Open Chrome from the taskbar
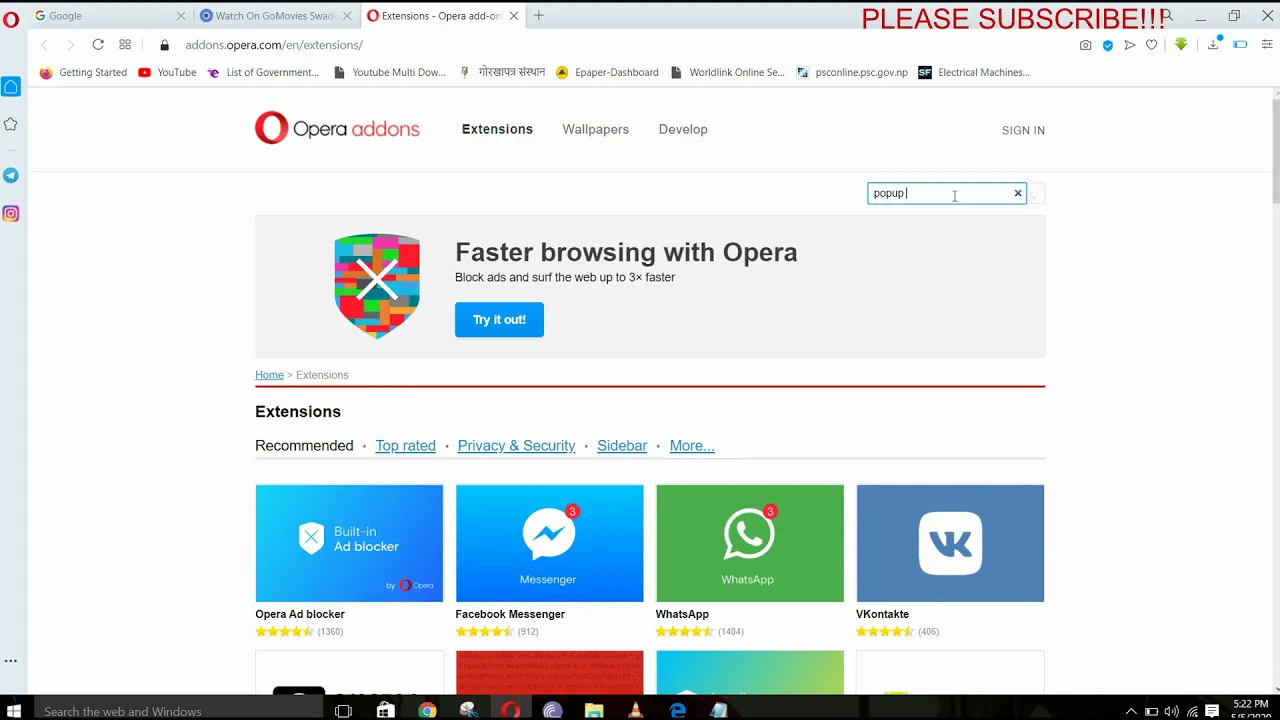Viewport: 1280px width, 720px height. pos(427,711)
